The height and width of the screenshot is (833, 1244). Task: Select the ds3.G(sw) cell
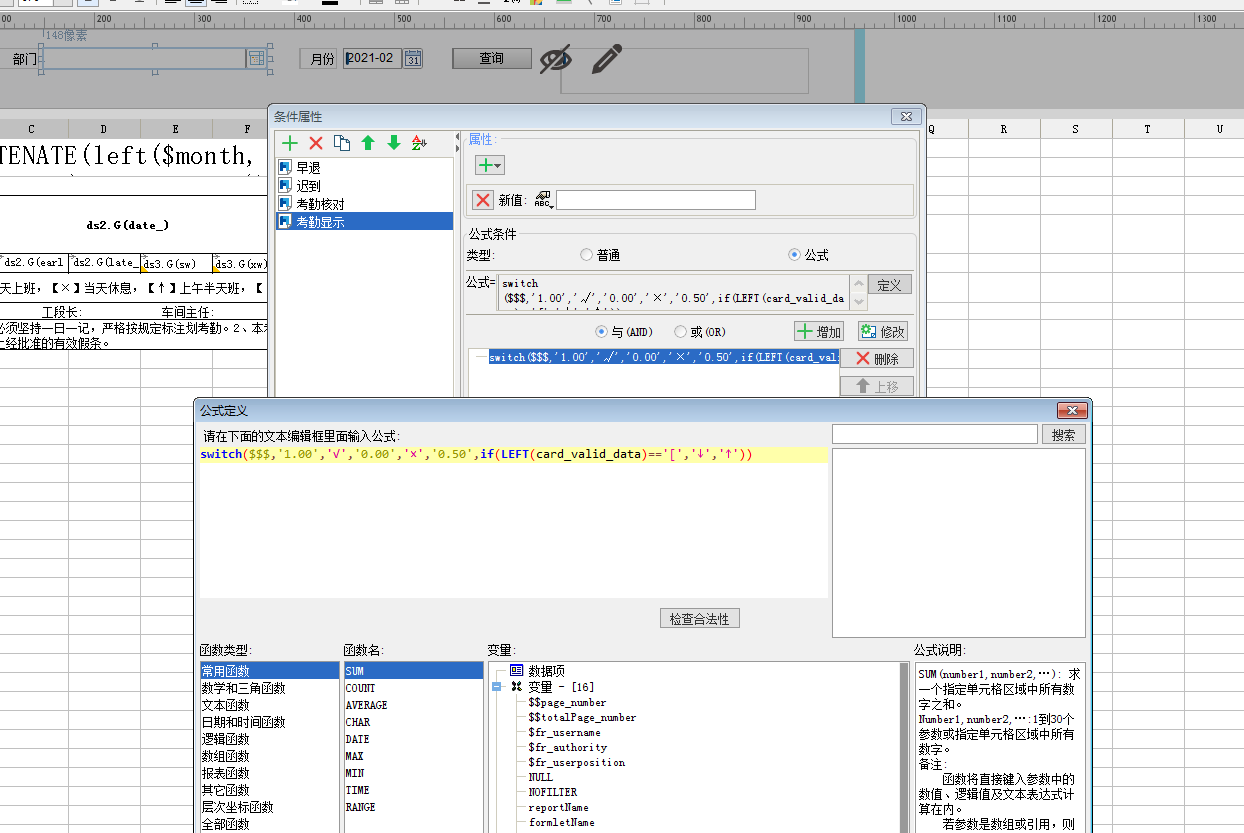(176, 263)
